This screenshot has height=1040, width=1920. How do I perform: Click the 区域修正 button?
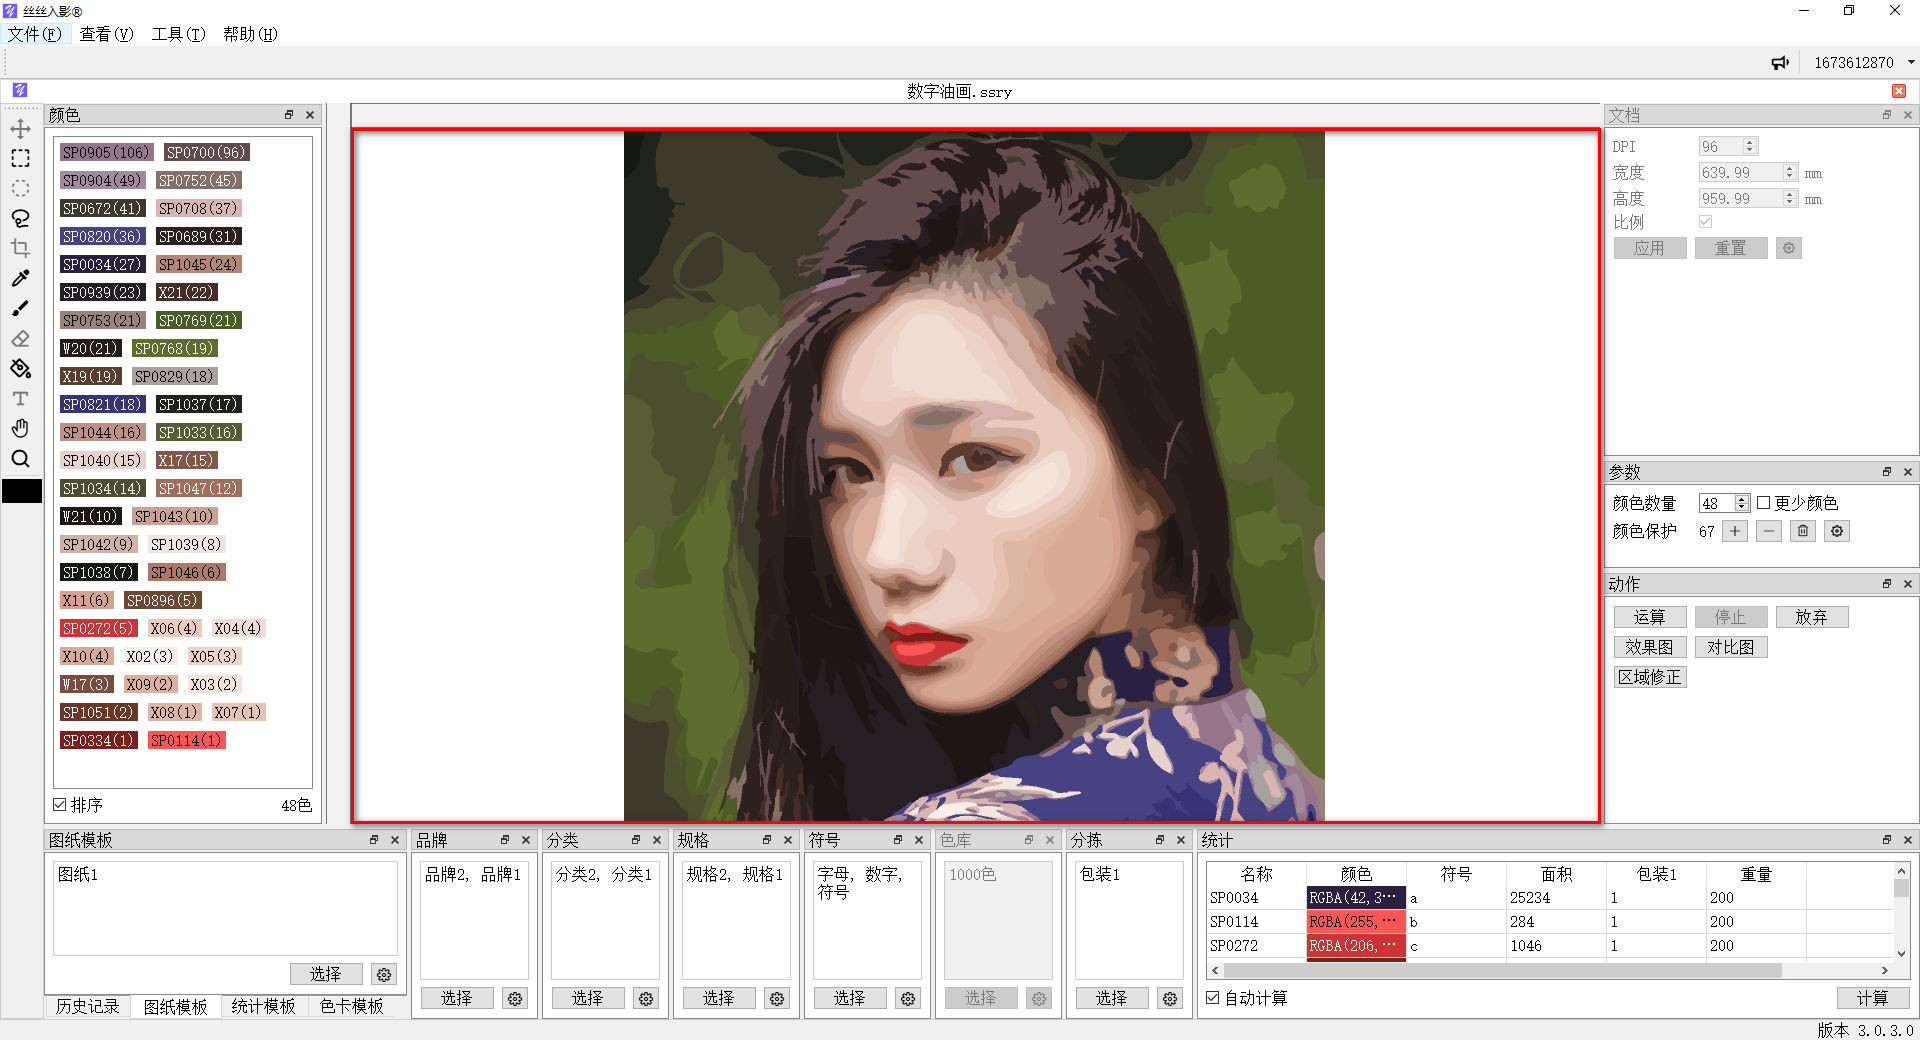[1649, 677]
